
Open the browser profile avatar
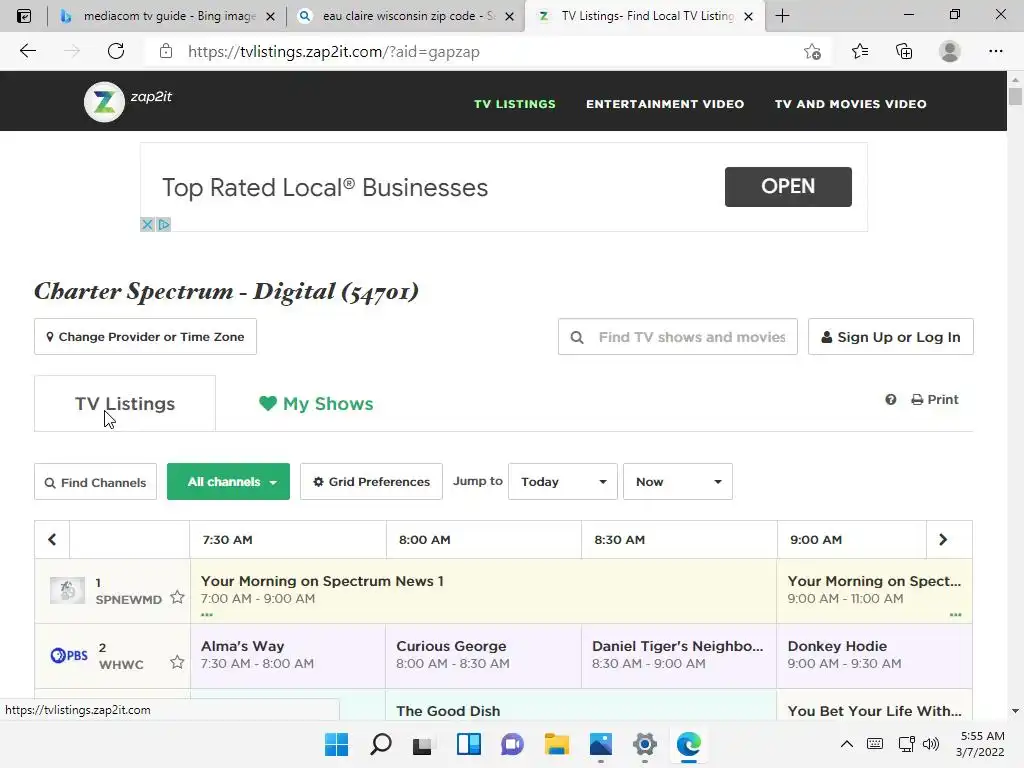coord(950,51)
